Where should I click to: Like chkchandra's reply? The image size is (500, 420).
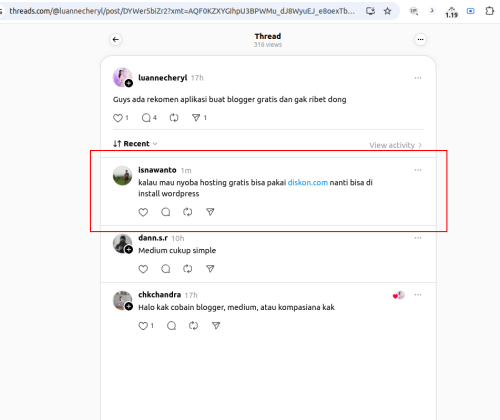pos(143,326)
